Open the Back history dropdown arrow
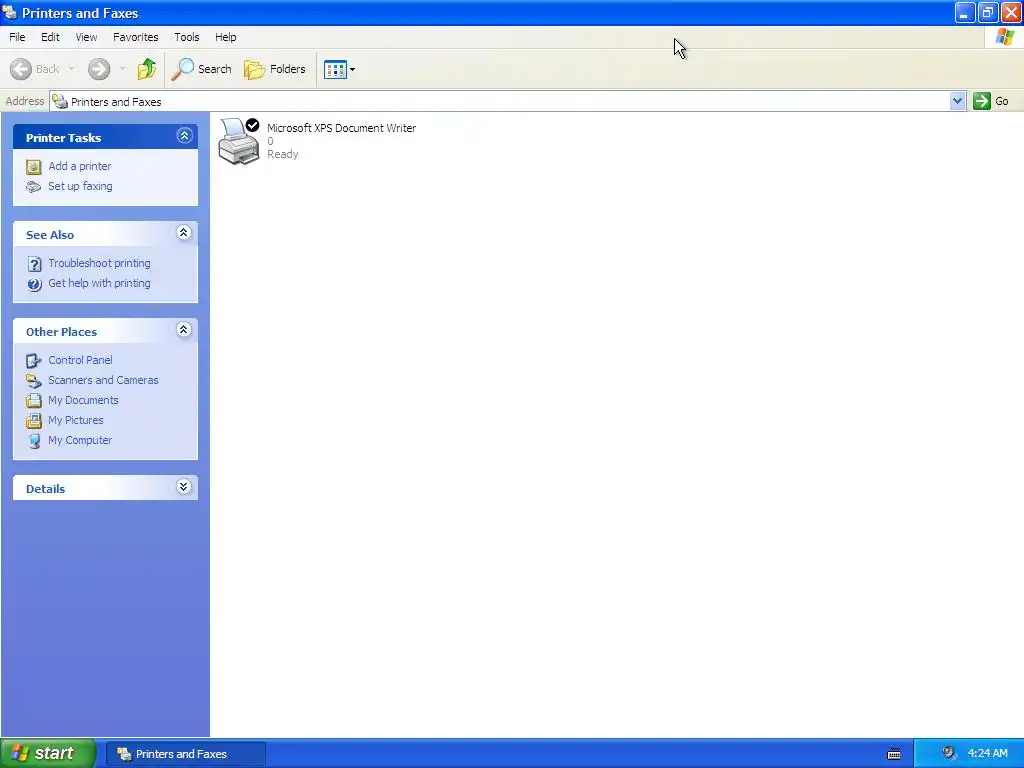This screenshot has width=1024, height=768. tap(71, 69)
